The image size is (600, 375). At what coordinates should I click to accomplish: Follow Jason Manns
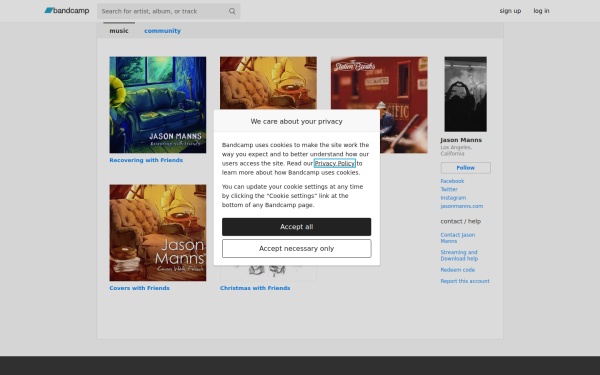point(465,168)
